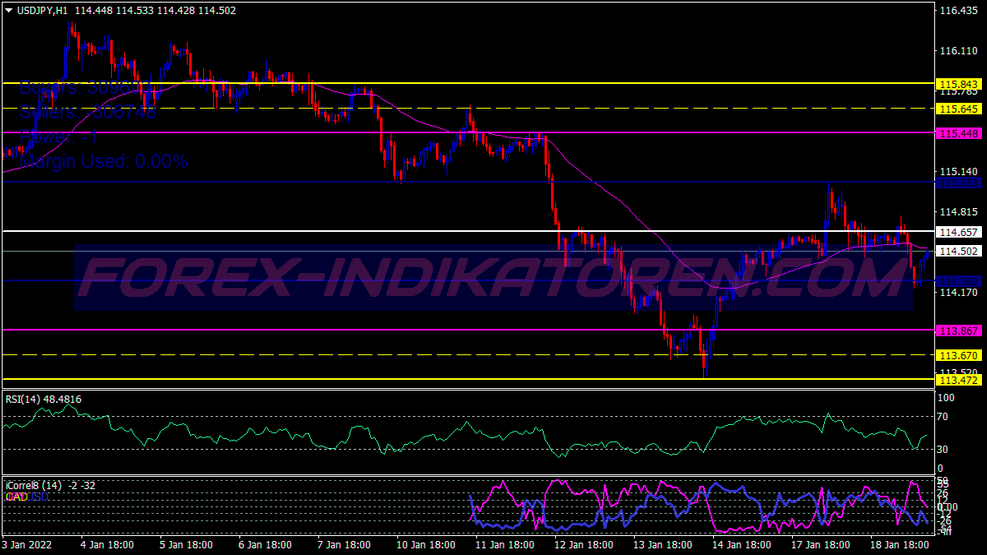The height and width of the screenshot is (555, 987).
Task: Click the 115.448 magenta price label
Action: 959,133
